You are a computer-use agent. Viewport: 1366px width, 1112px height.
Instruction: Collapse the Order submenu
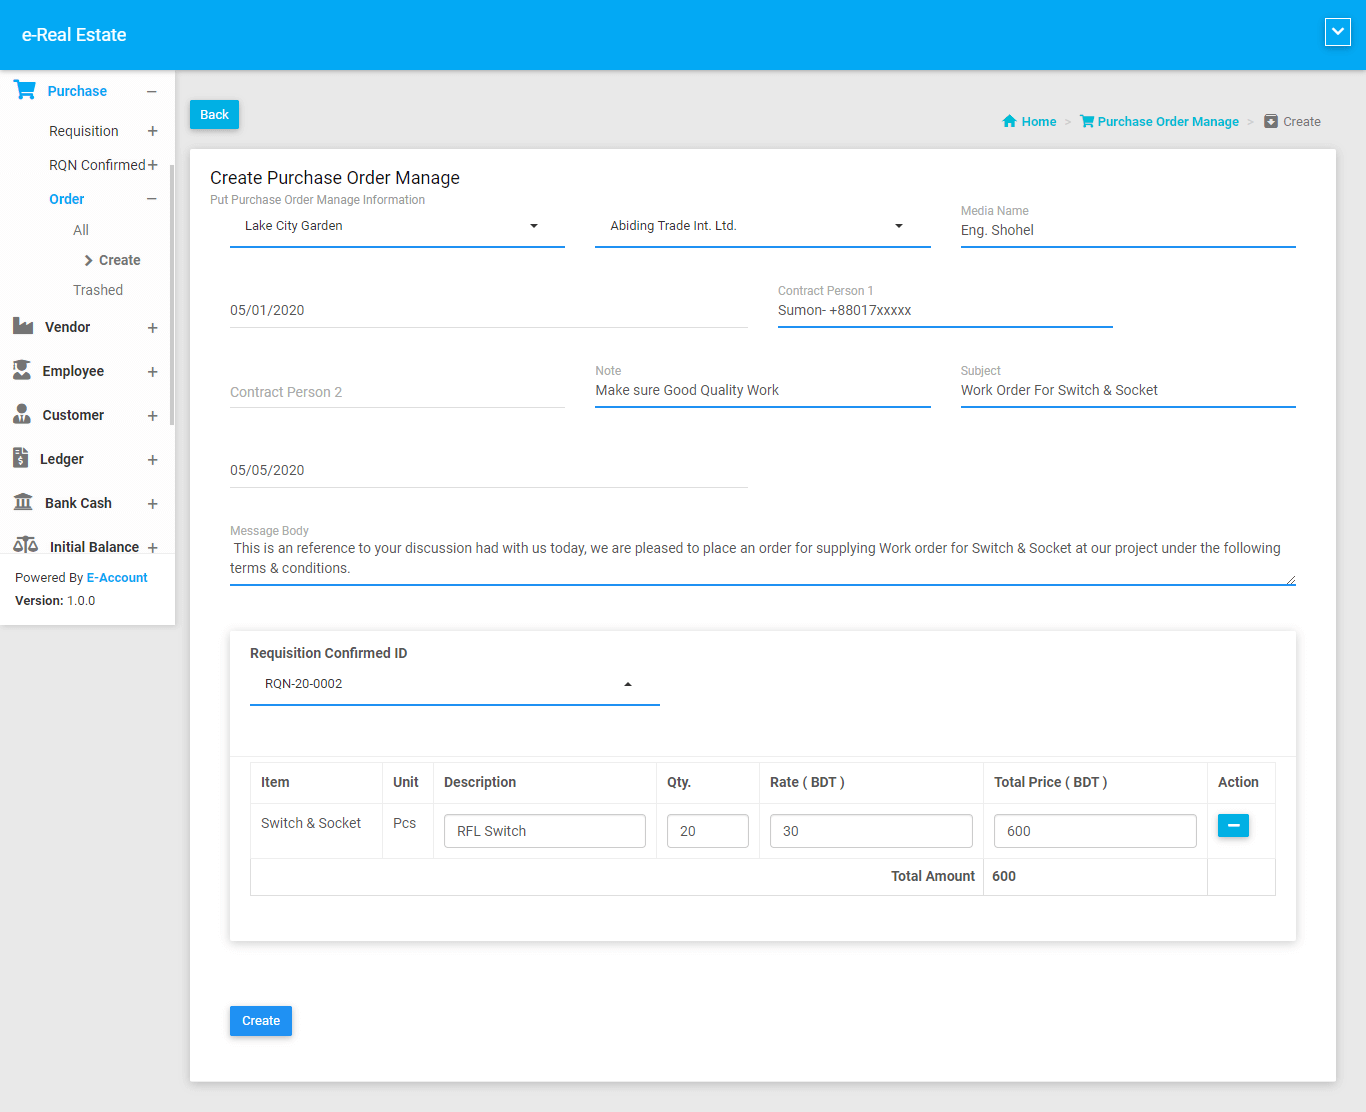click(152, 199)
